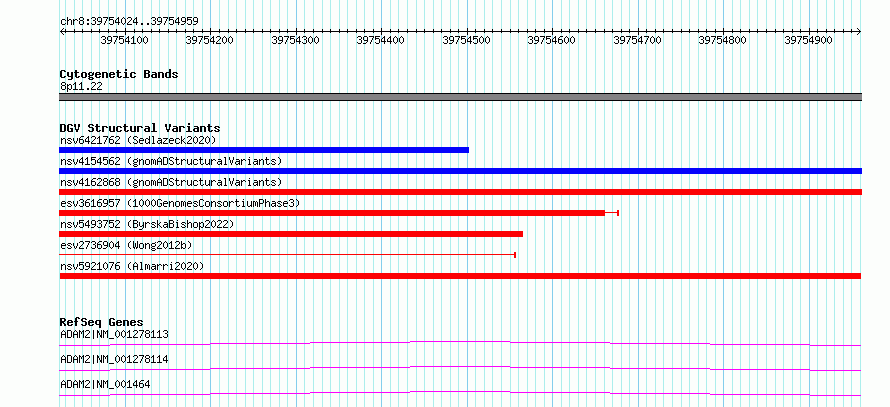The image size is (890, 407).
Task: Click the right arrowhead of the coordinate ruler
Action: (859, 31)
